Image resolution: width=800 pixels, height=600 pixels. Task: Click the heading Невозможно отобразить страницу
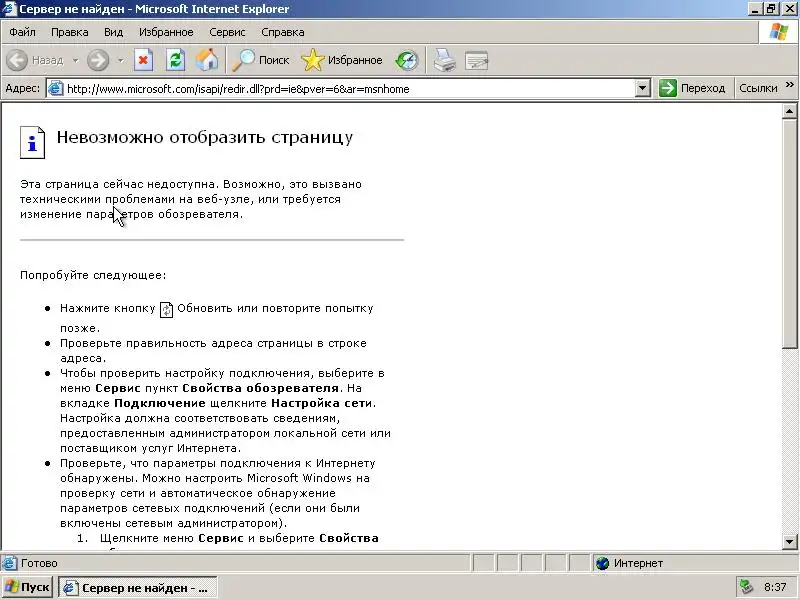[x=205, y=137]
